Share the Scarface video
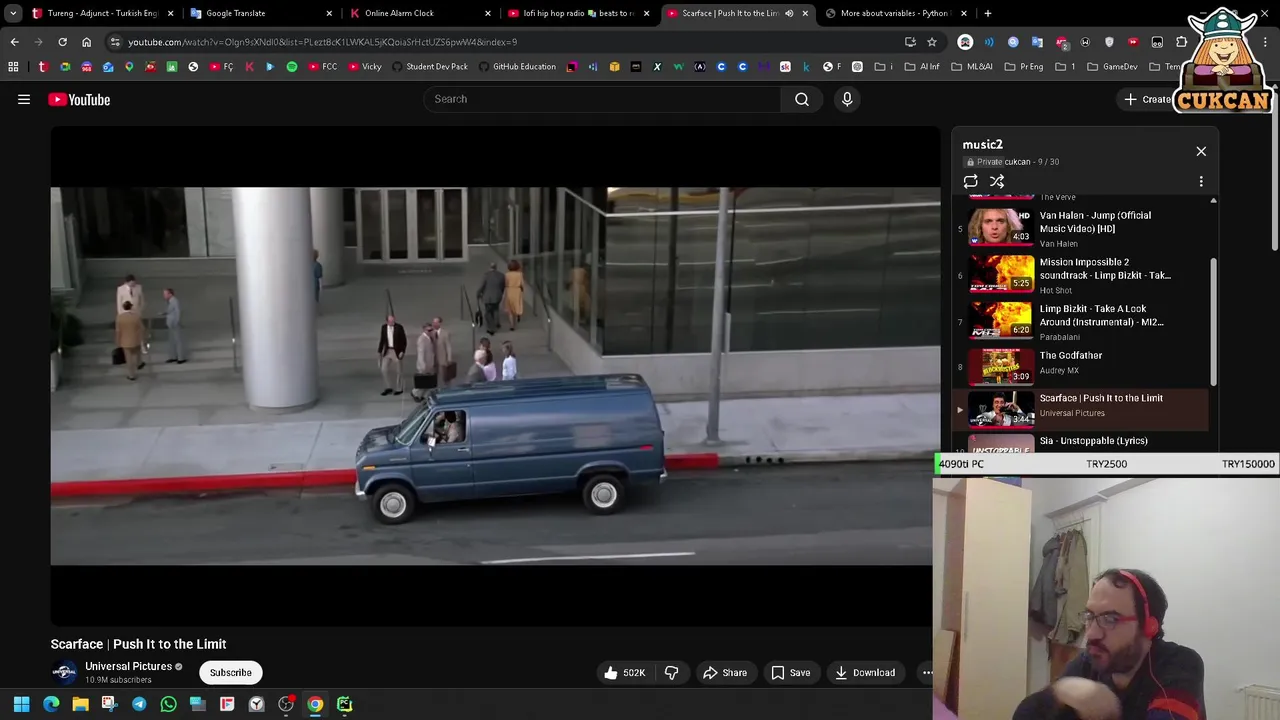The image size is (1280, 720). [x=725, y=673]
